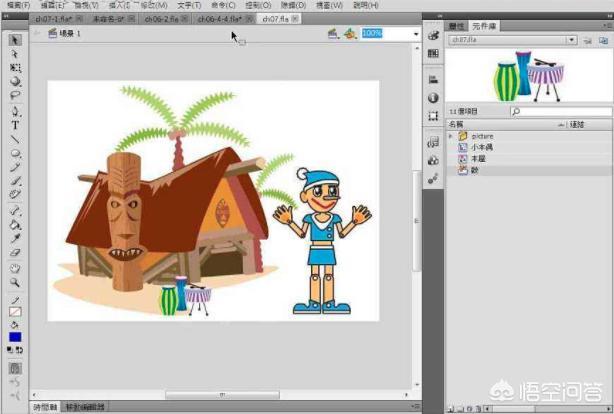The width and height of the screenshot is (614, 414).
Task: Activate the Hand tool
Action: [15, 268]
